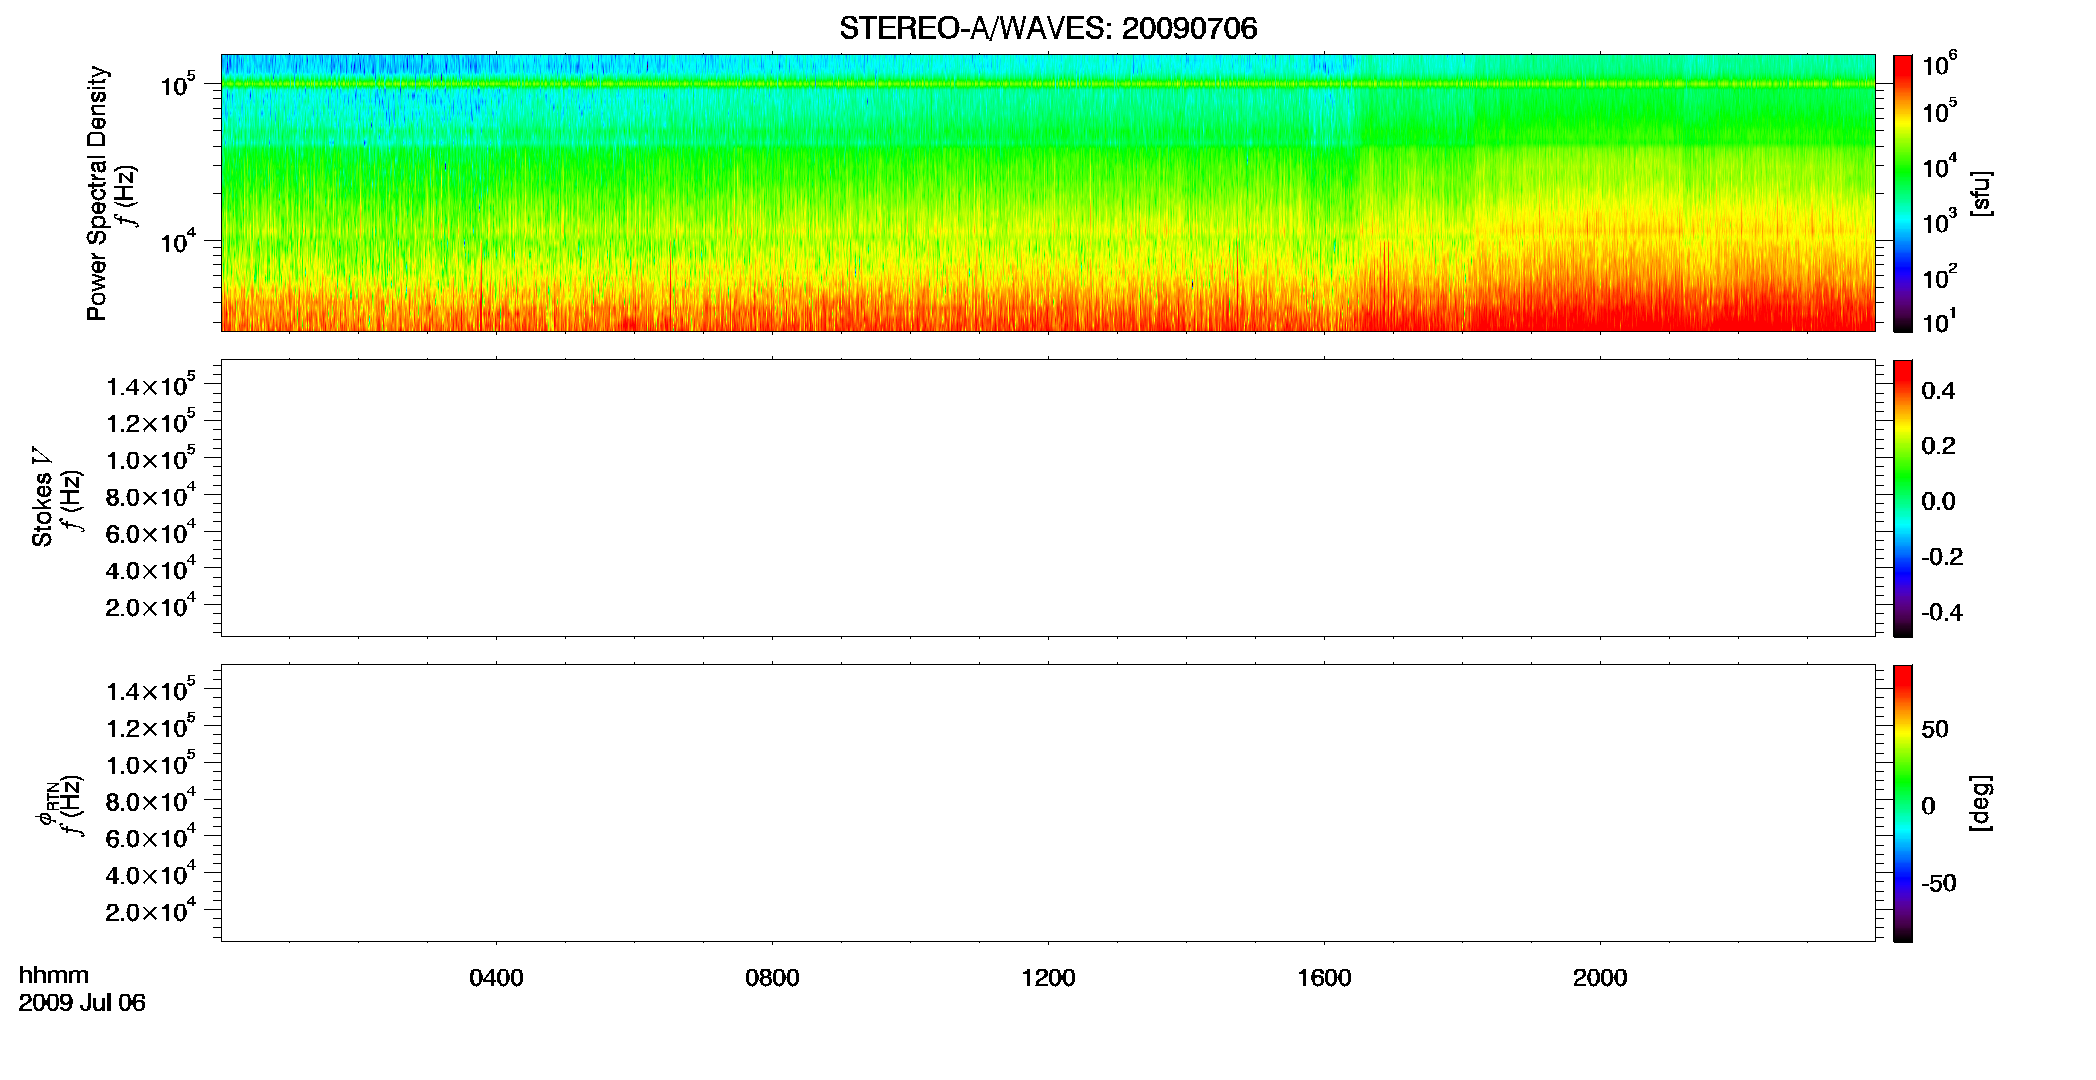Select the [deg] colorbar unit label

point(1981,803)
